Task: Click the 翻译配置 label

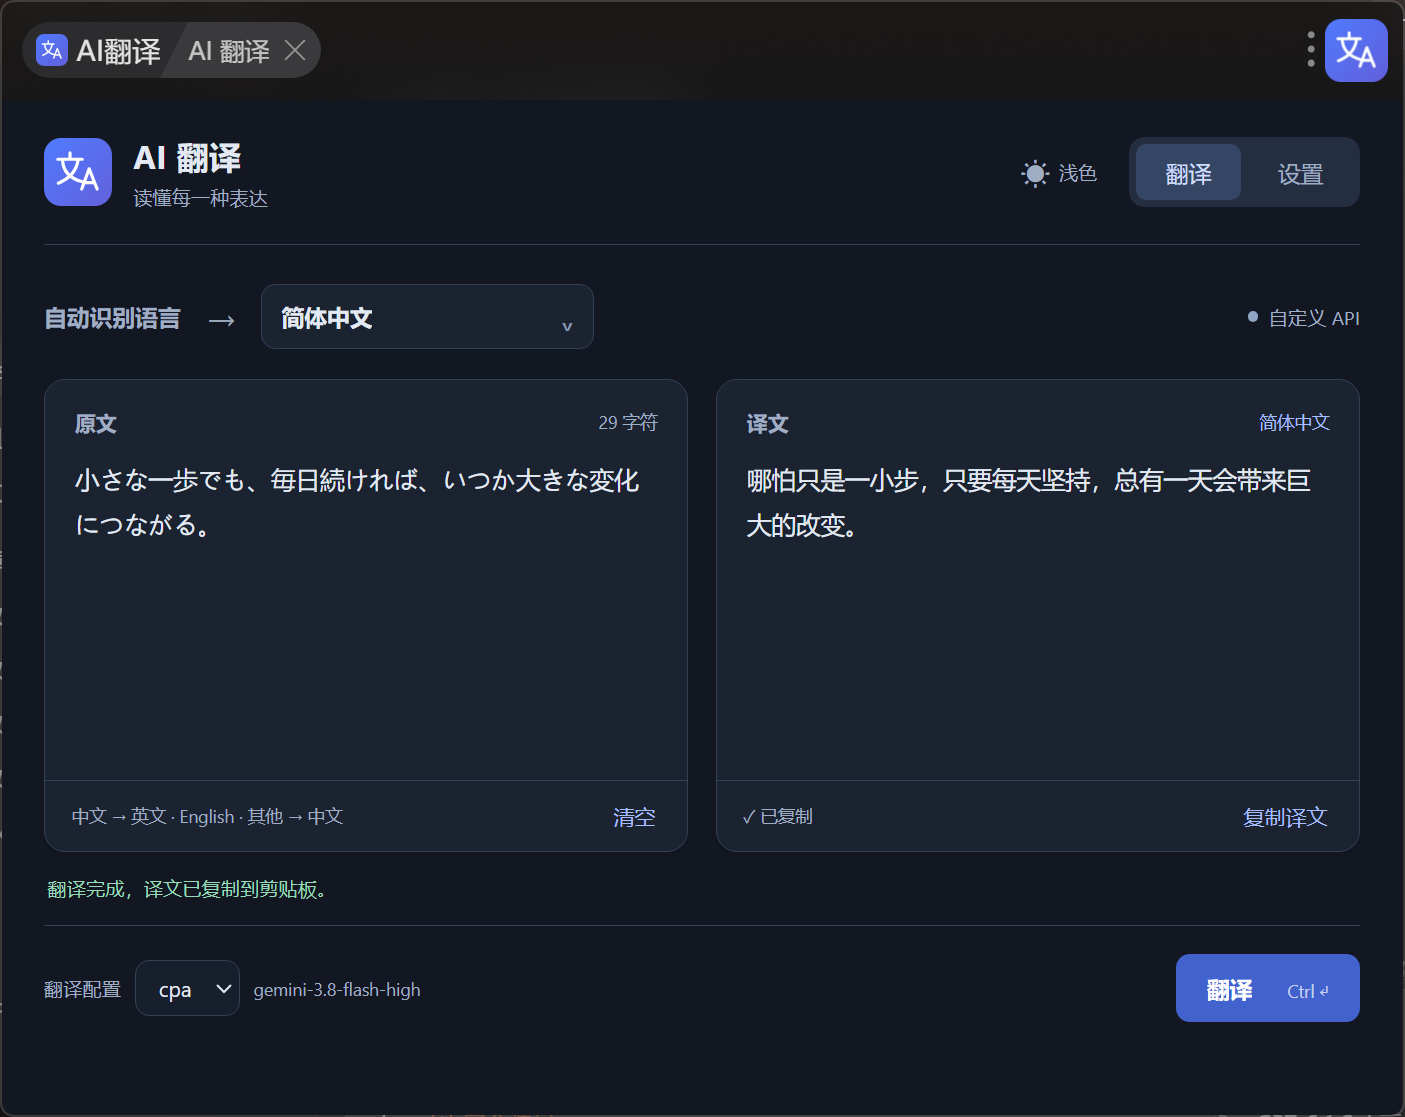Action: coord(82,989)
